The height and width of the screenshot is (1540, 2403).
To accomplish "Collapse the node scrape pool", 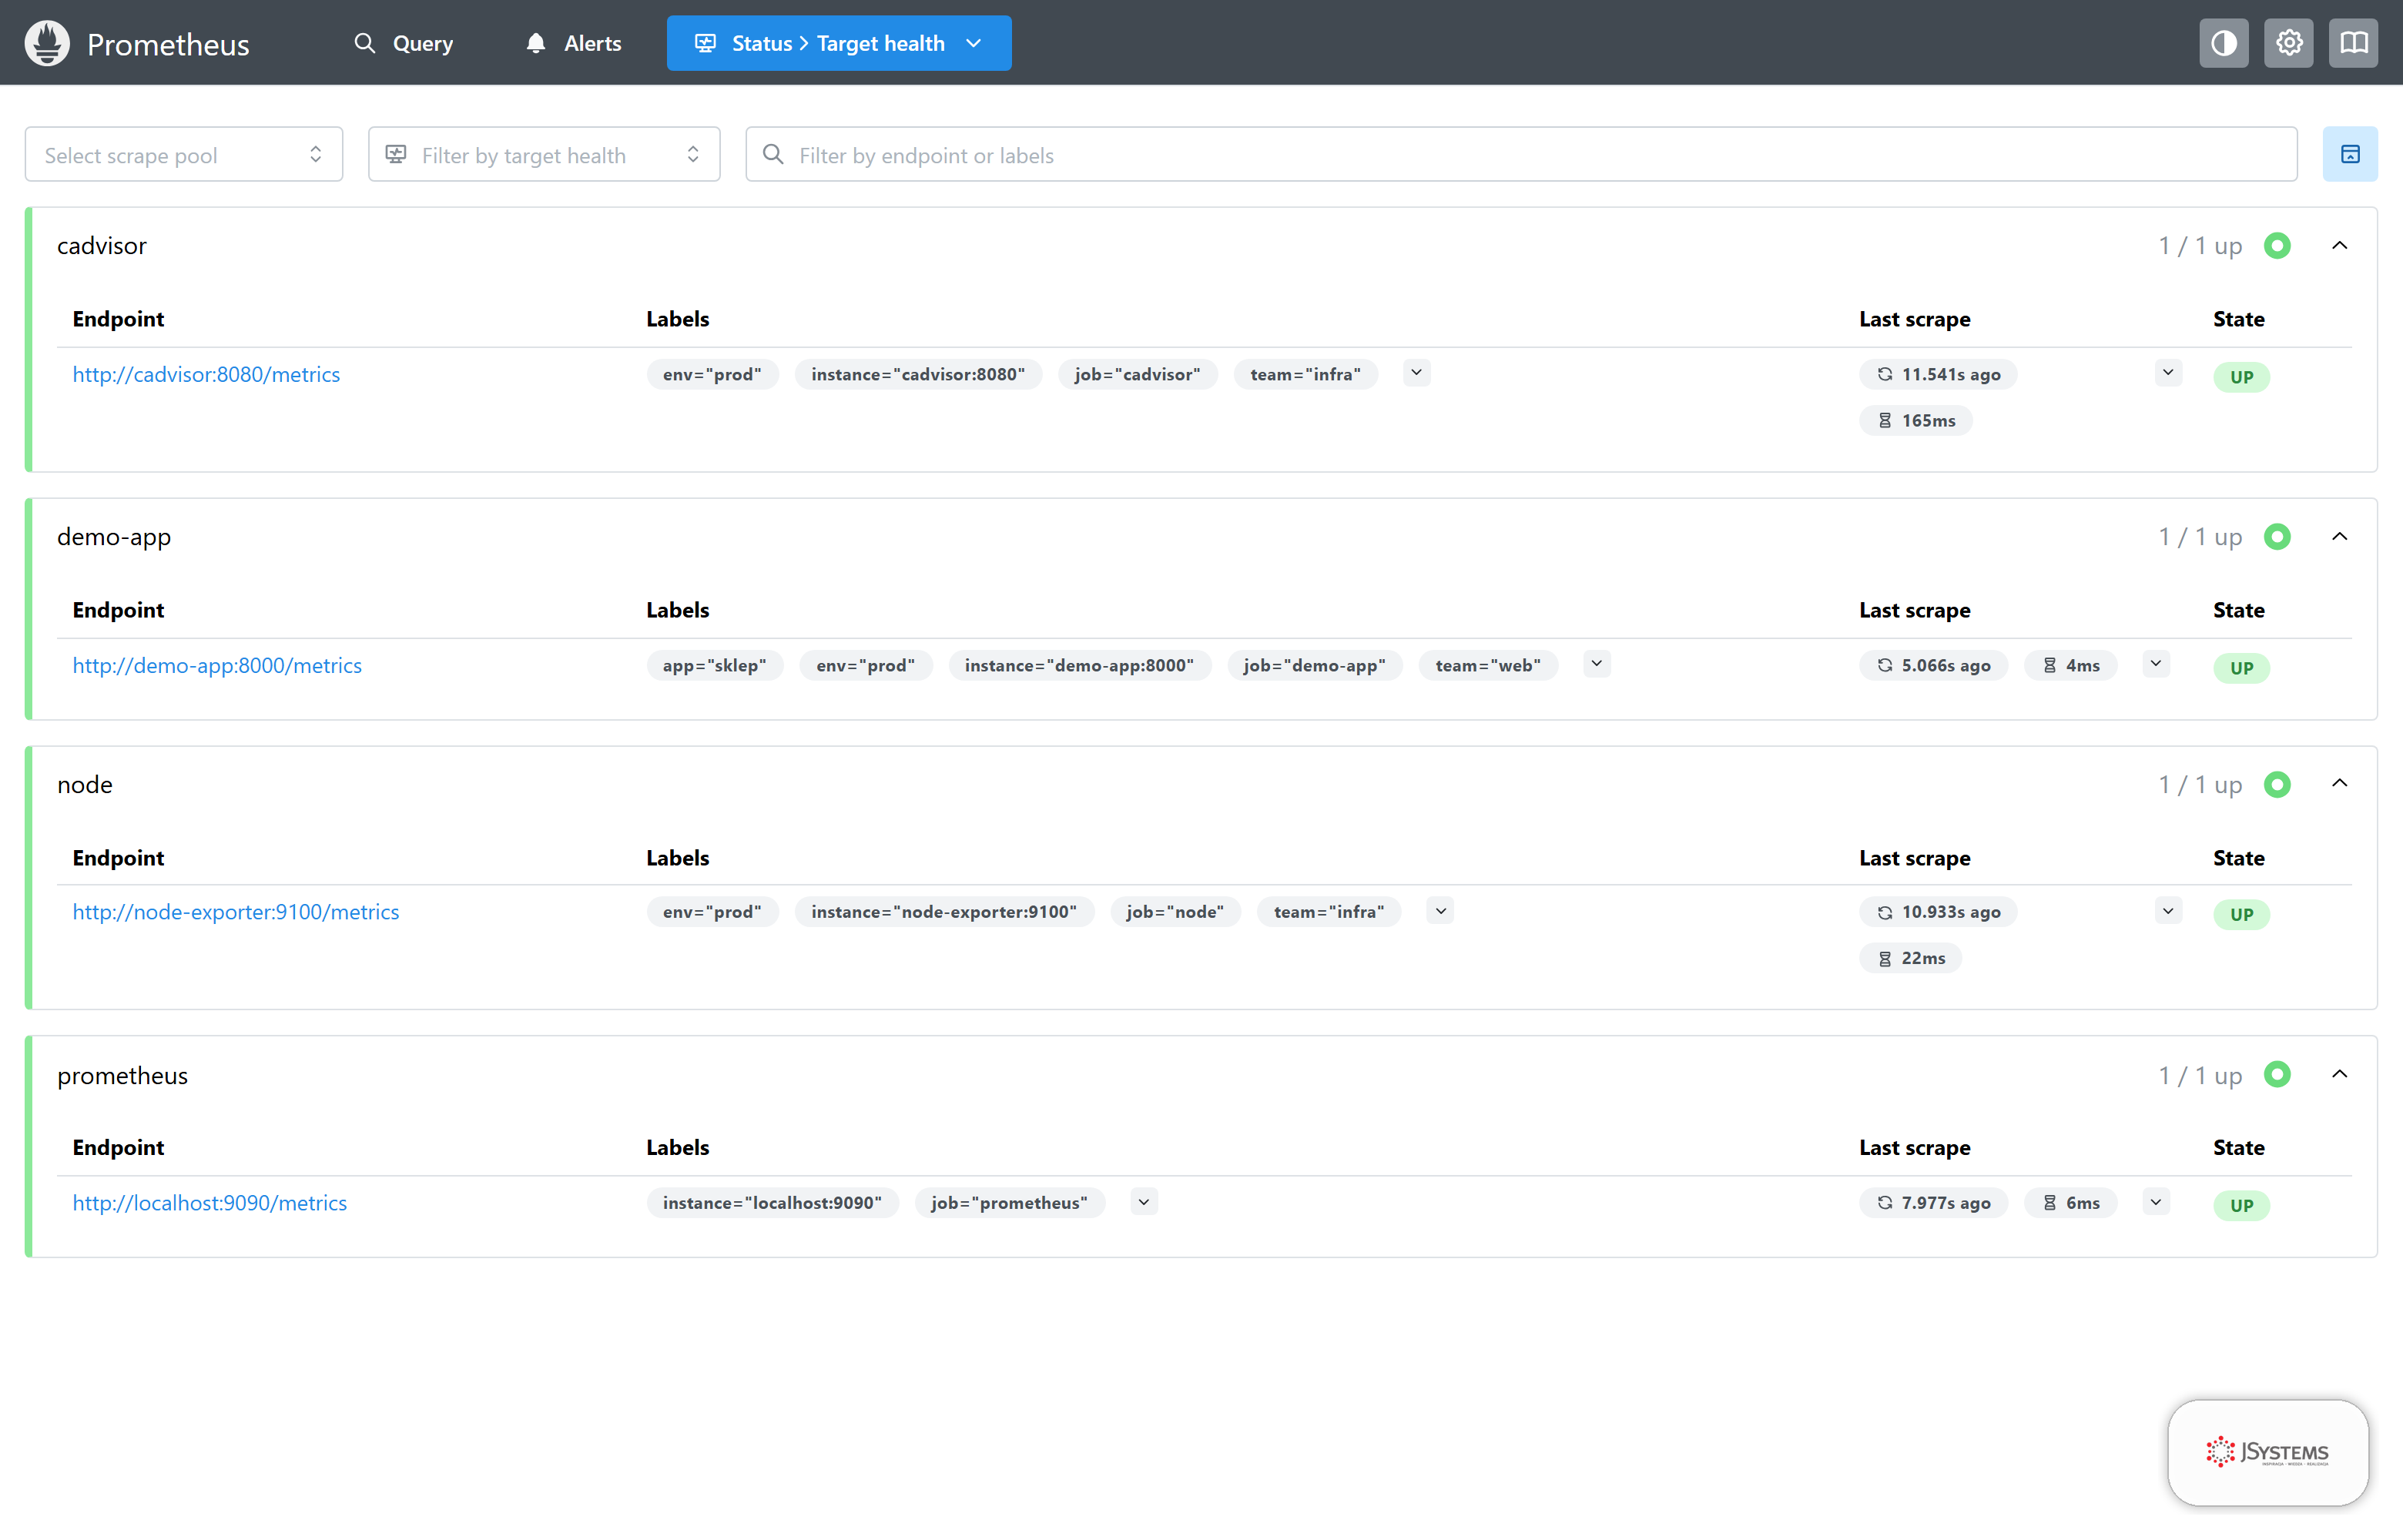I will click(x=2339, y=784).
